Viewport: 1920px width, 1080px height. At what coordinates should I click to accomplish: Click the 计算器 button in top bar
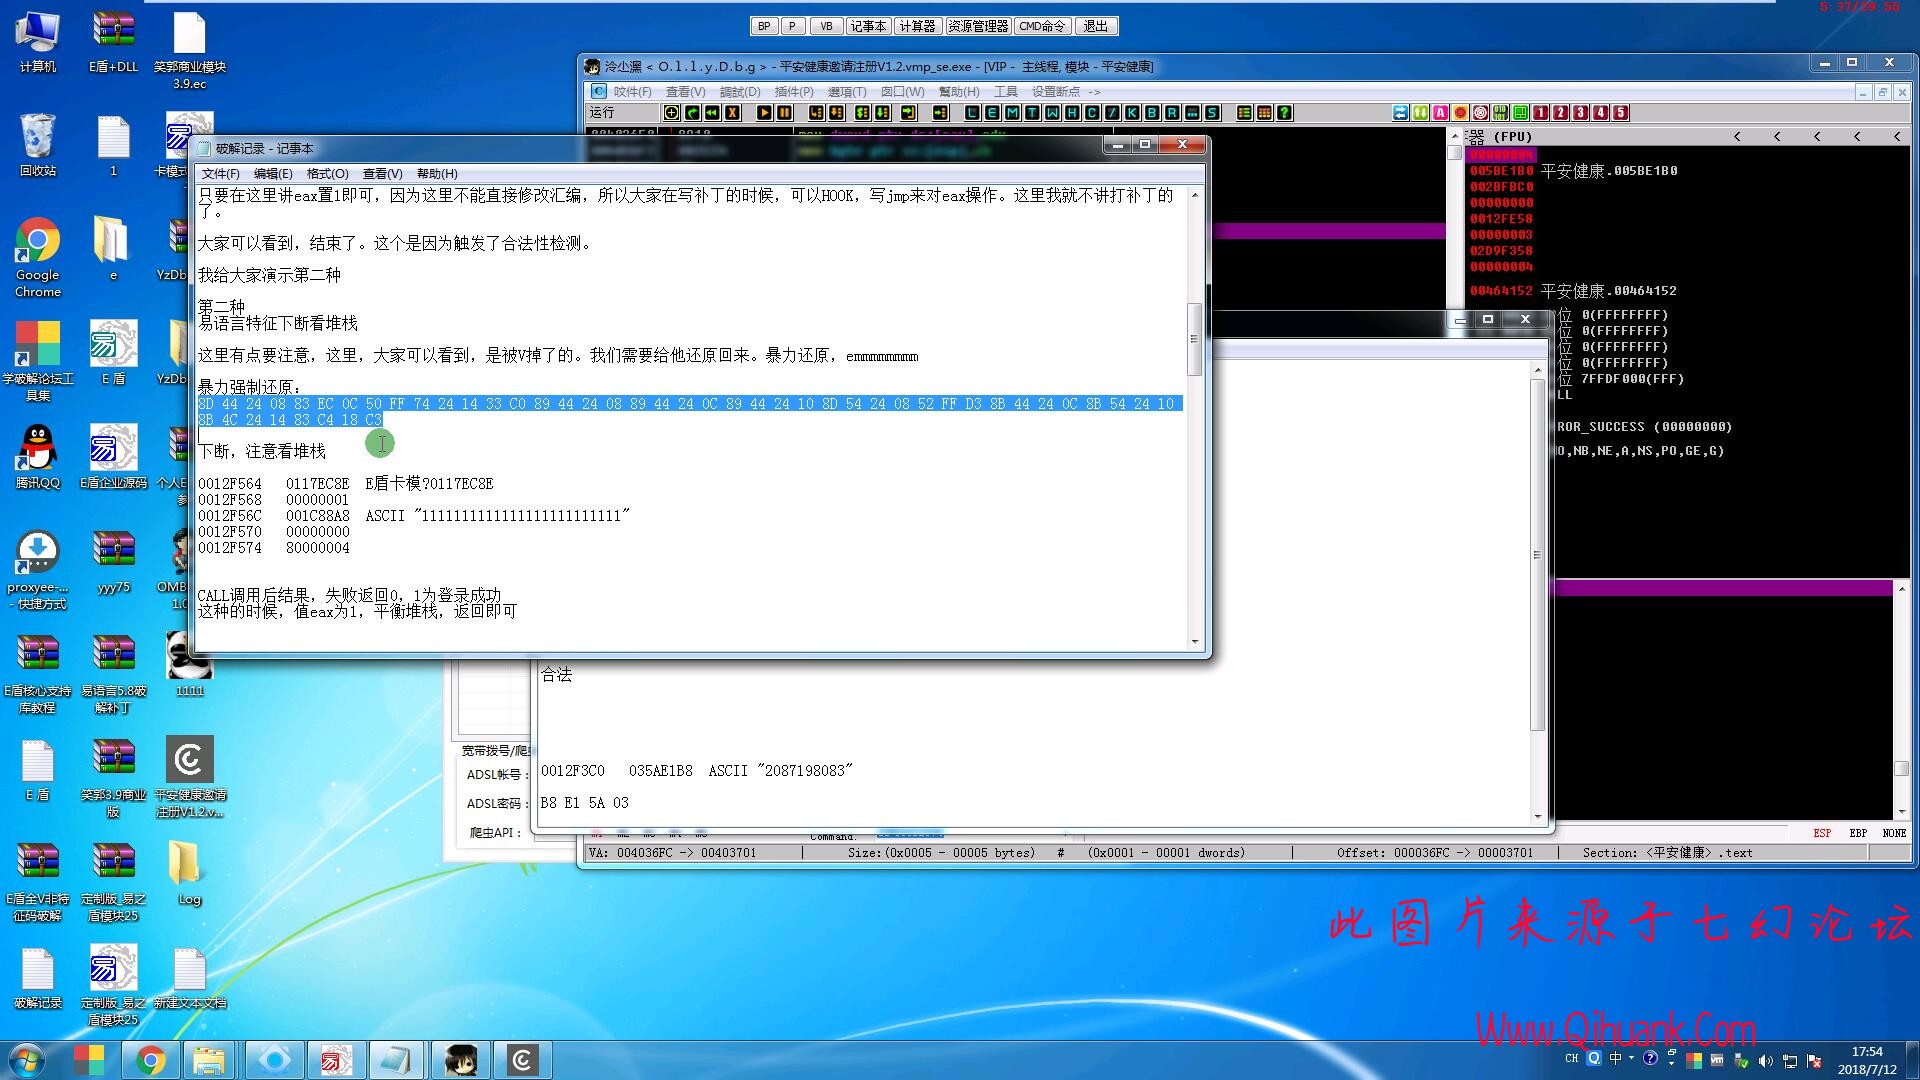tap(917, 26)
